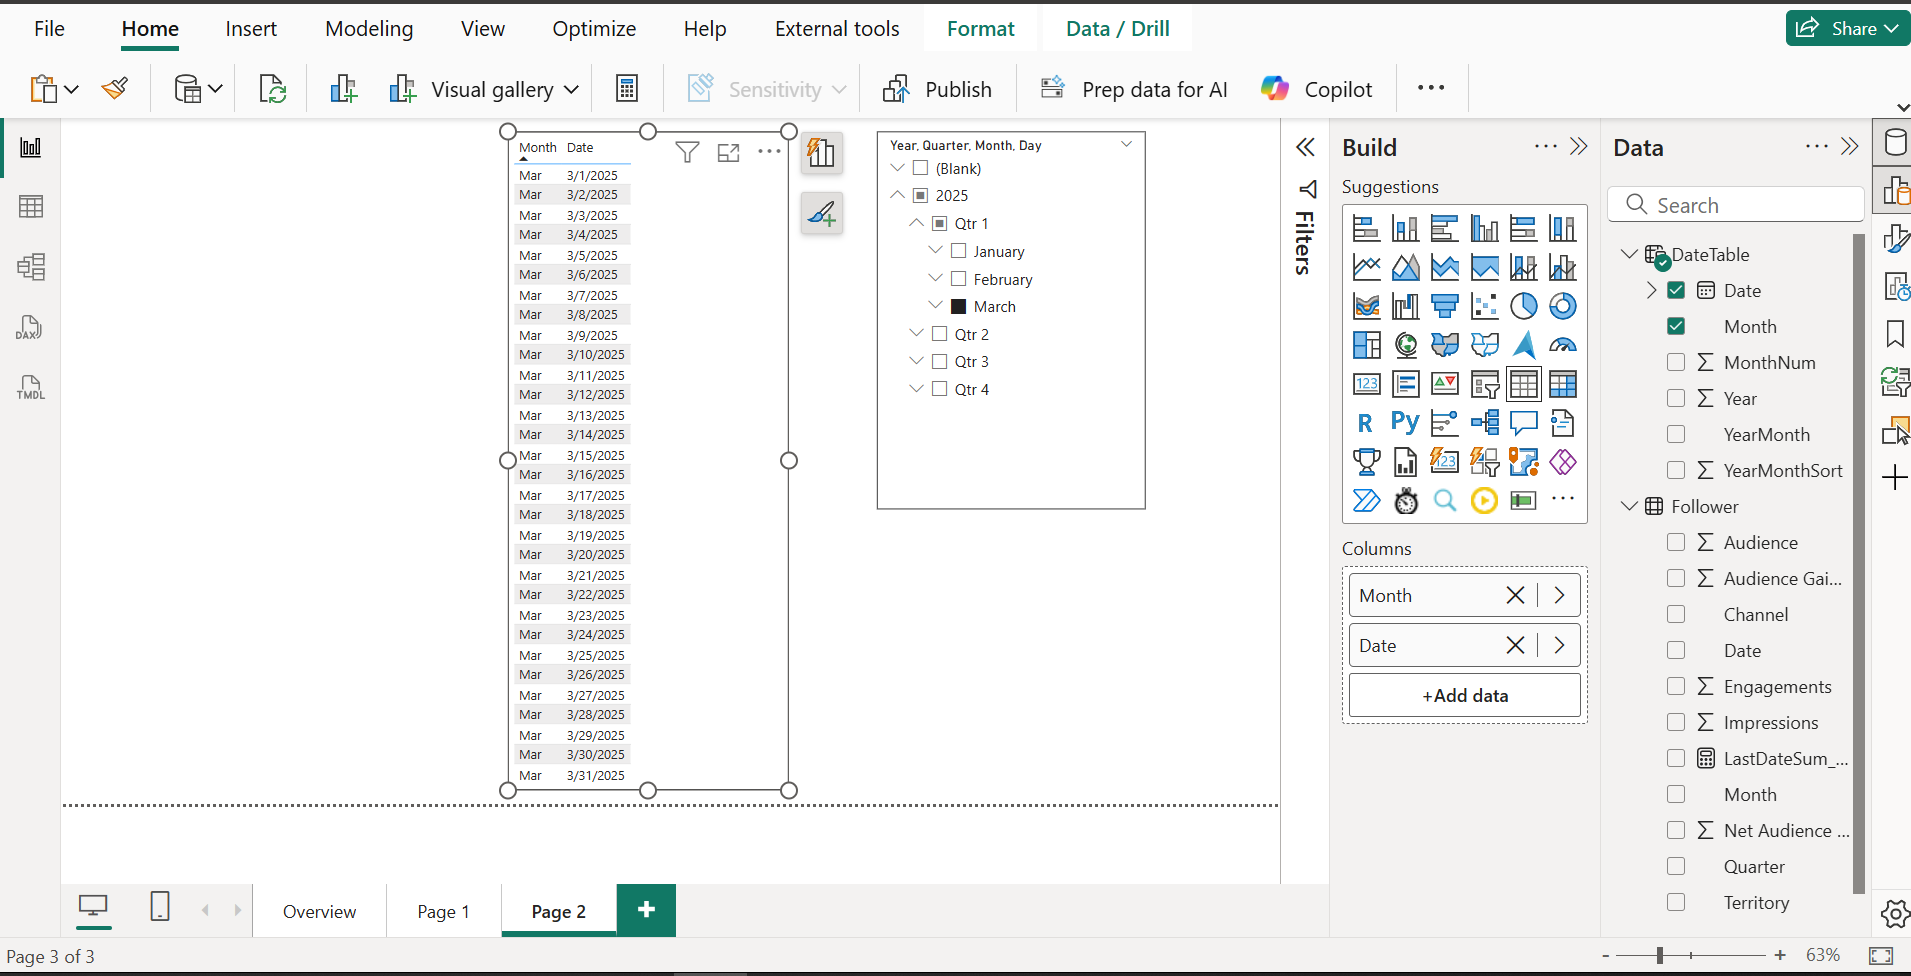Tick the Qtr 2 slicer checkbox
Viewport: 1911px width, 976px height.
(x=940, y=334)
